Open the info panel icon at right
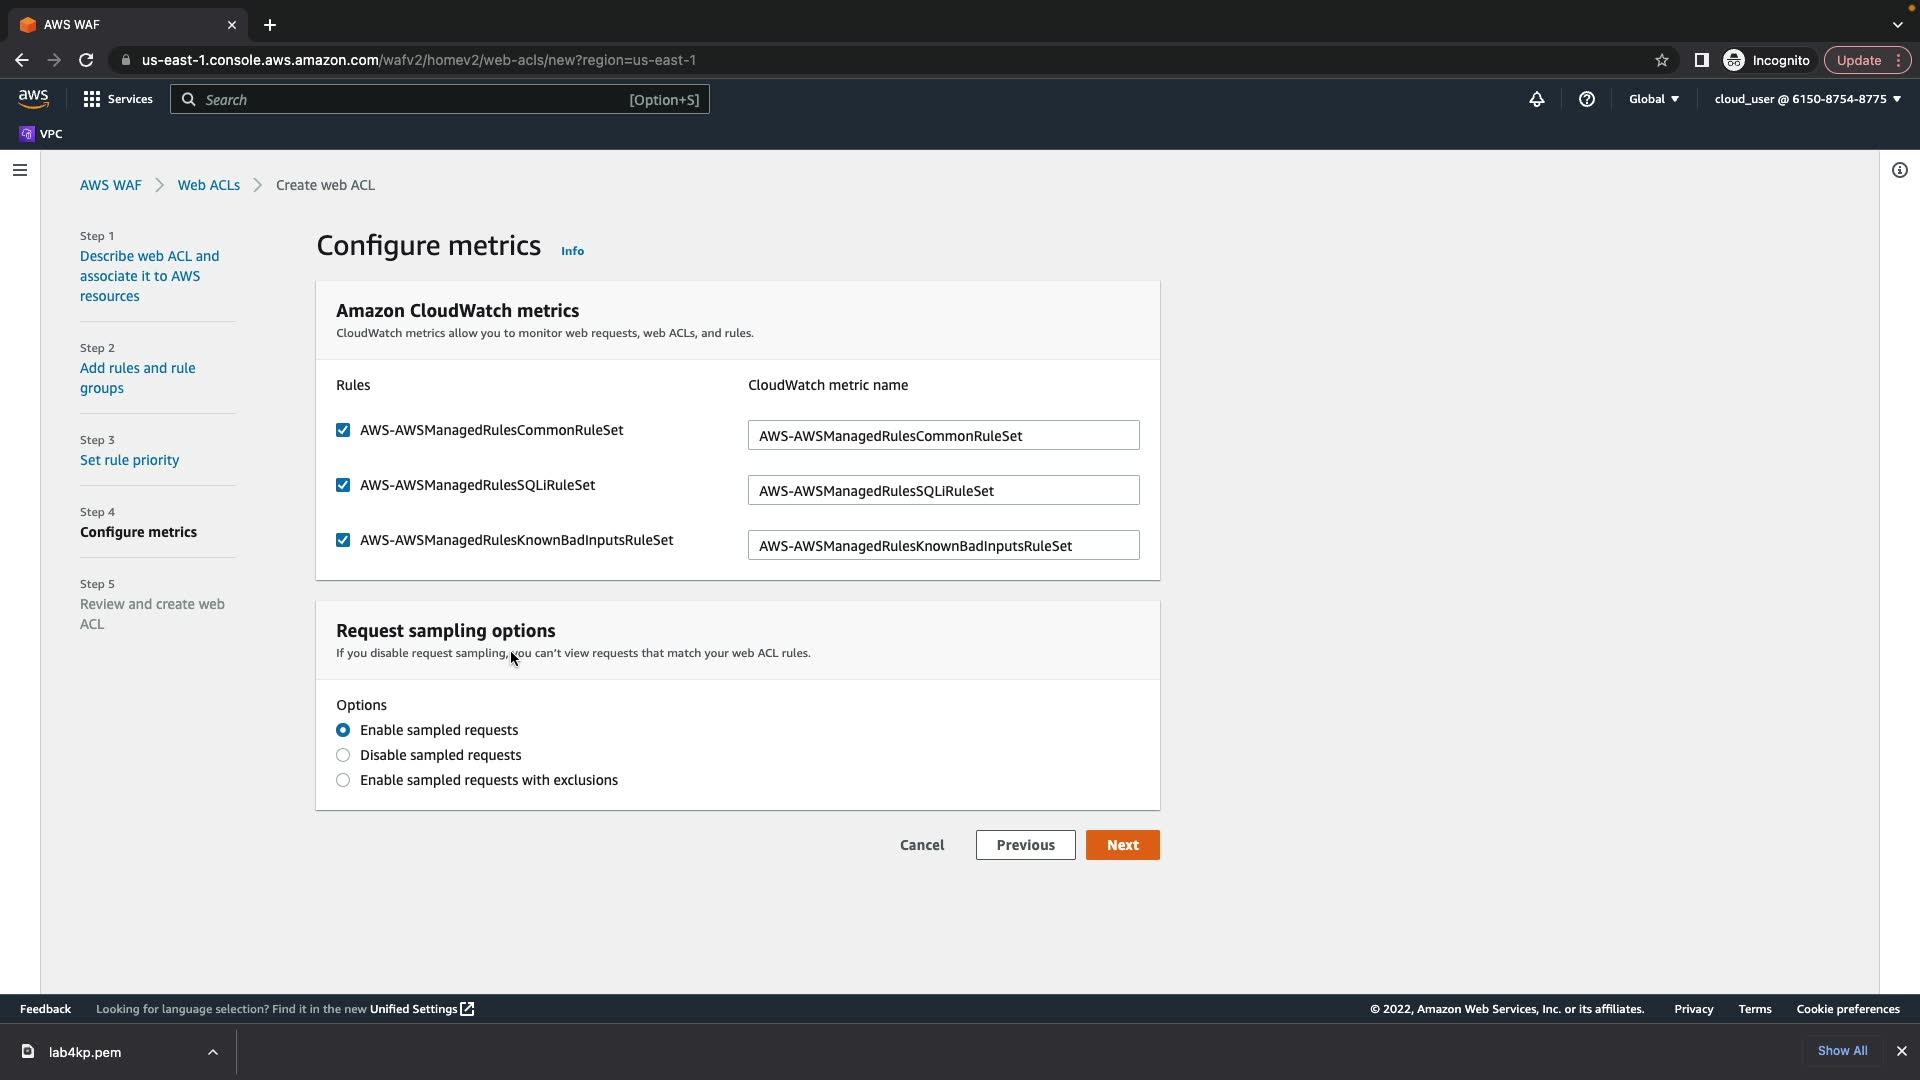This screenshot has height=1080, width=1920. (1899, 170)
